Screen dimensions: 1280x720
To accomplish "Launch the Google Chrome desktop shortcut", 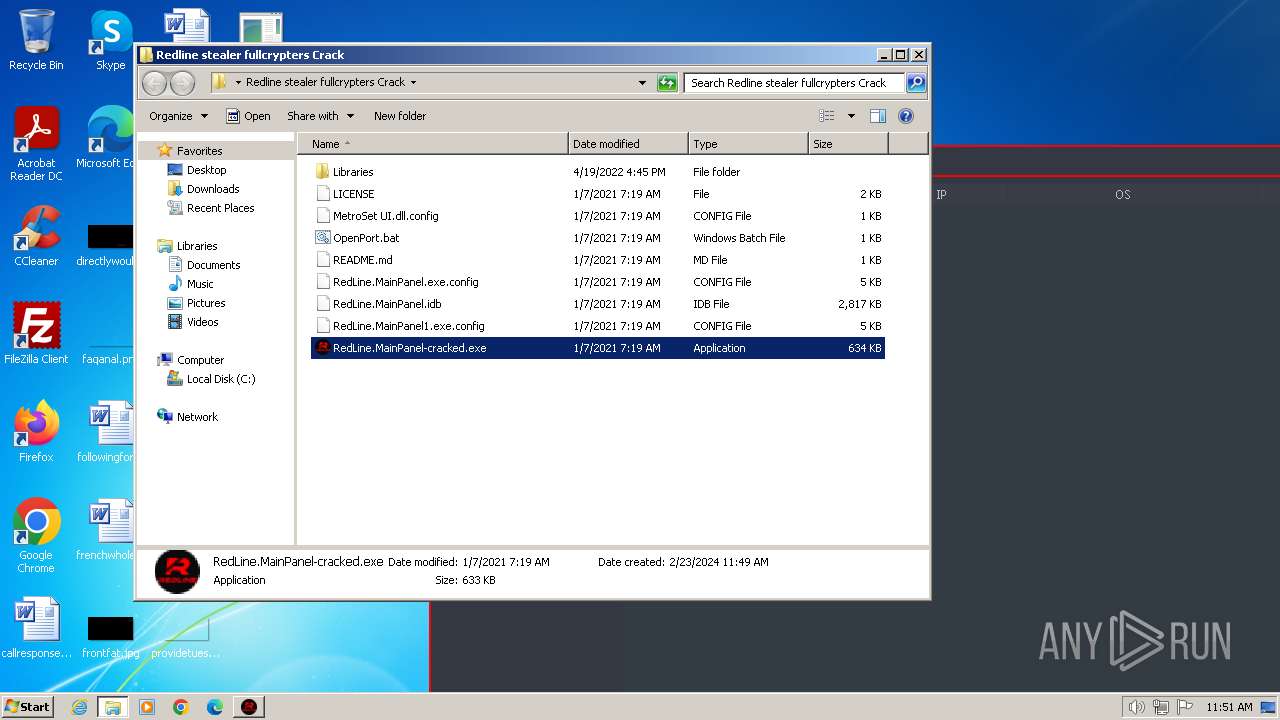I will tap(36, 535).
